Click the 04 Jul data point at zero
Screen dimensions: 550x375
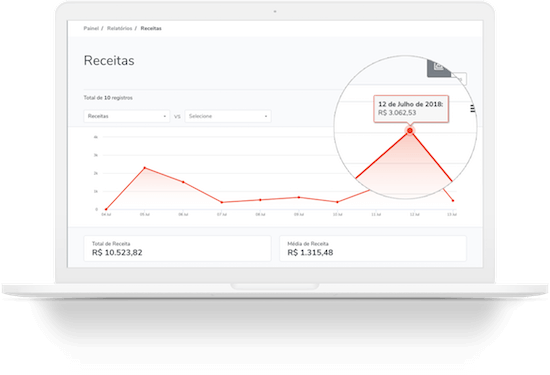pos(106,209)
